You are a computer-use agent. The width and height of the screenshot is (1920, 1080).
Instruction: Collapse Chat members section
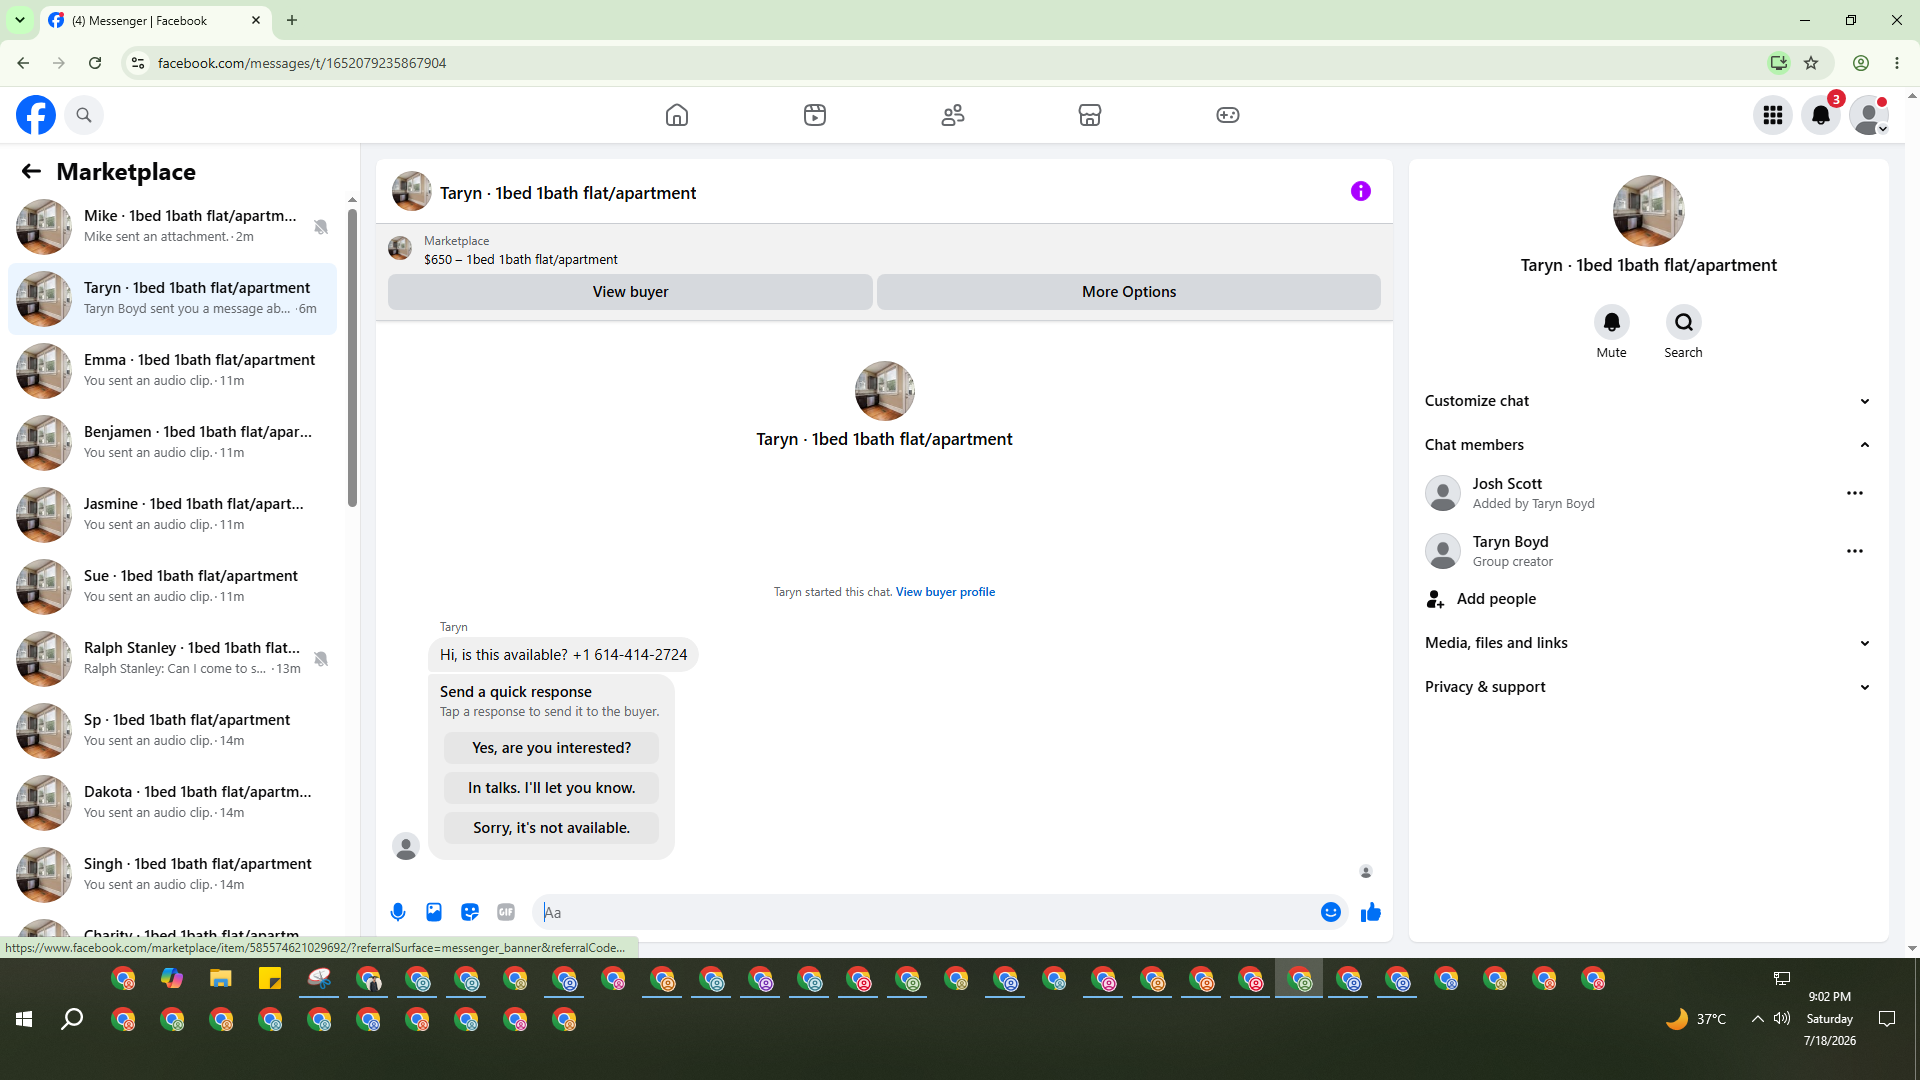click(x=1648, y=445)
